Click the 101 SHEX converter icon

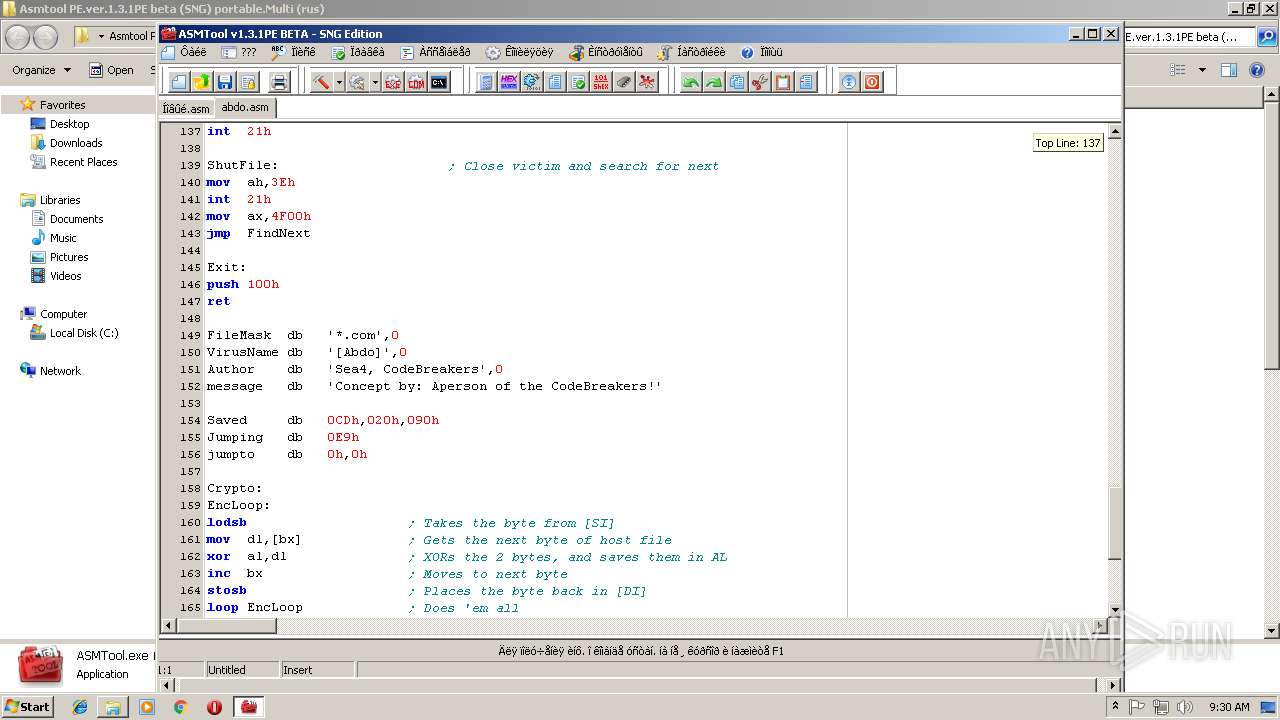(x=601, y=82)
